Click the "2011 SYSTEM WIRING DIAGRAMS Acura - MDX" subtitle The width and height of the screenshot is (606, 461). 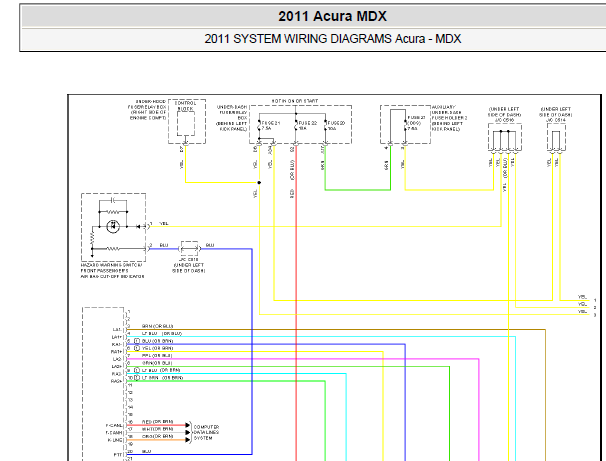[x=332, y=39]
